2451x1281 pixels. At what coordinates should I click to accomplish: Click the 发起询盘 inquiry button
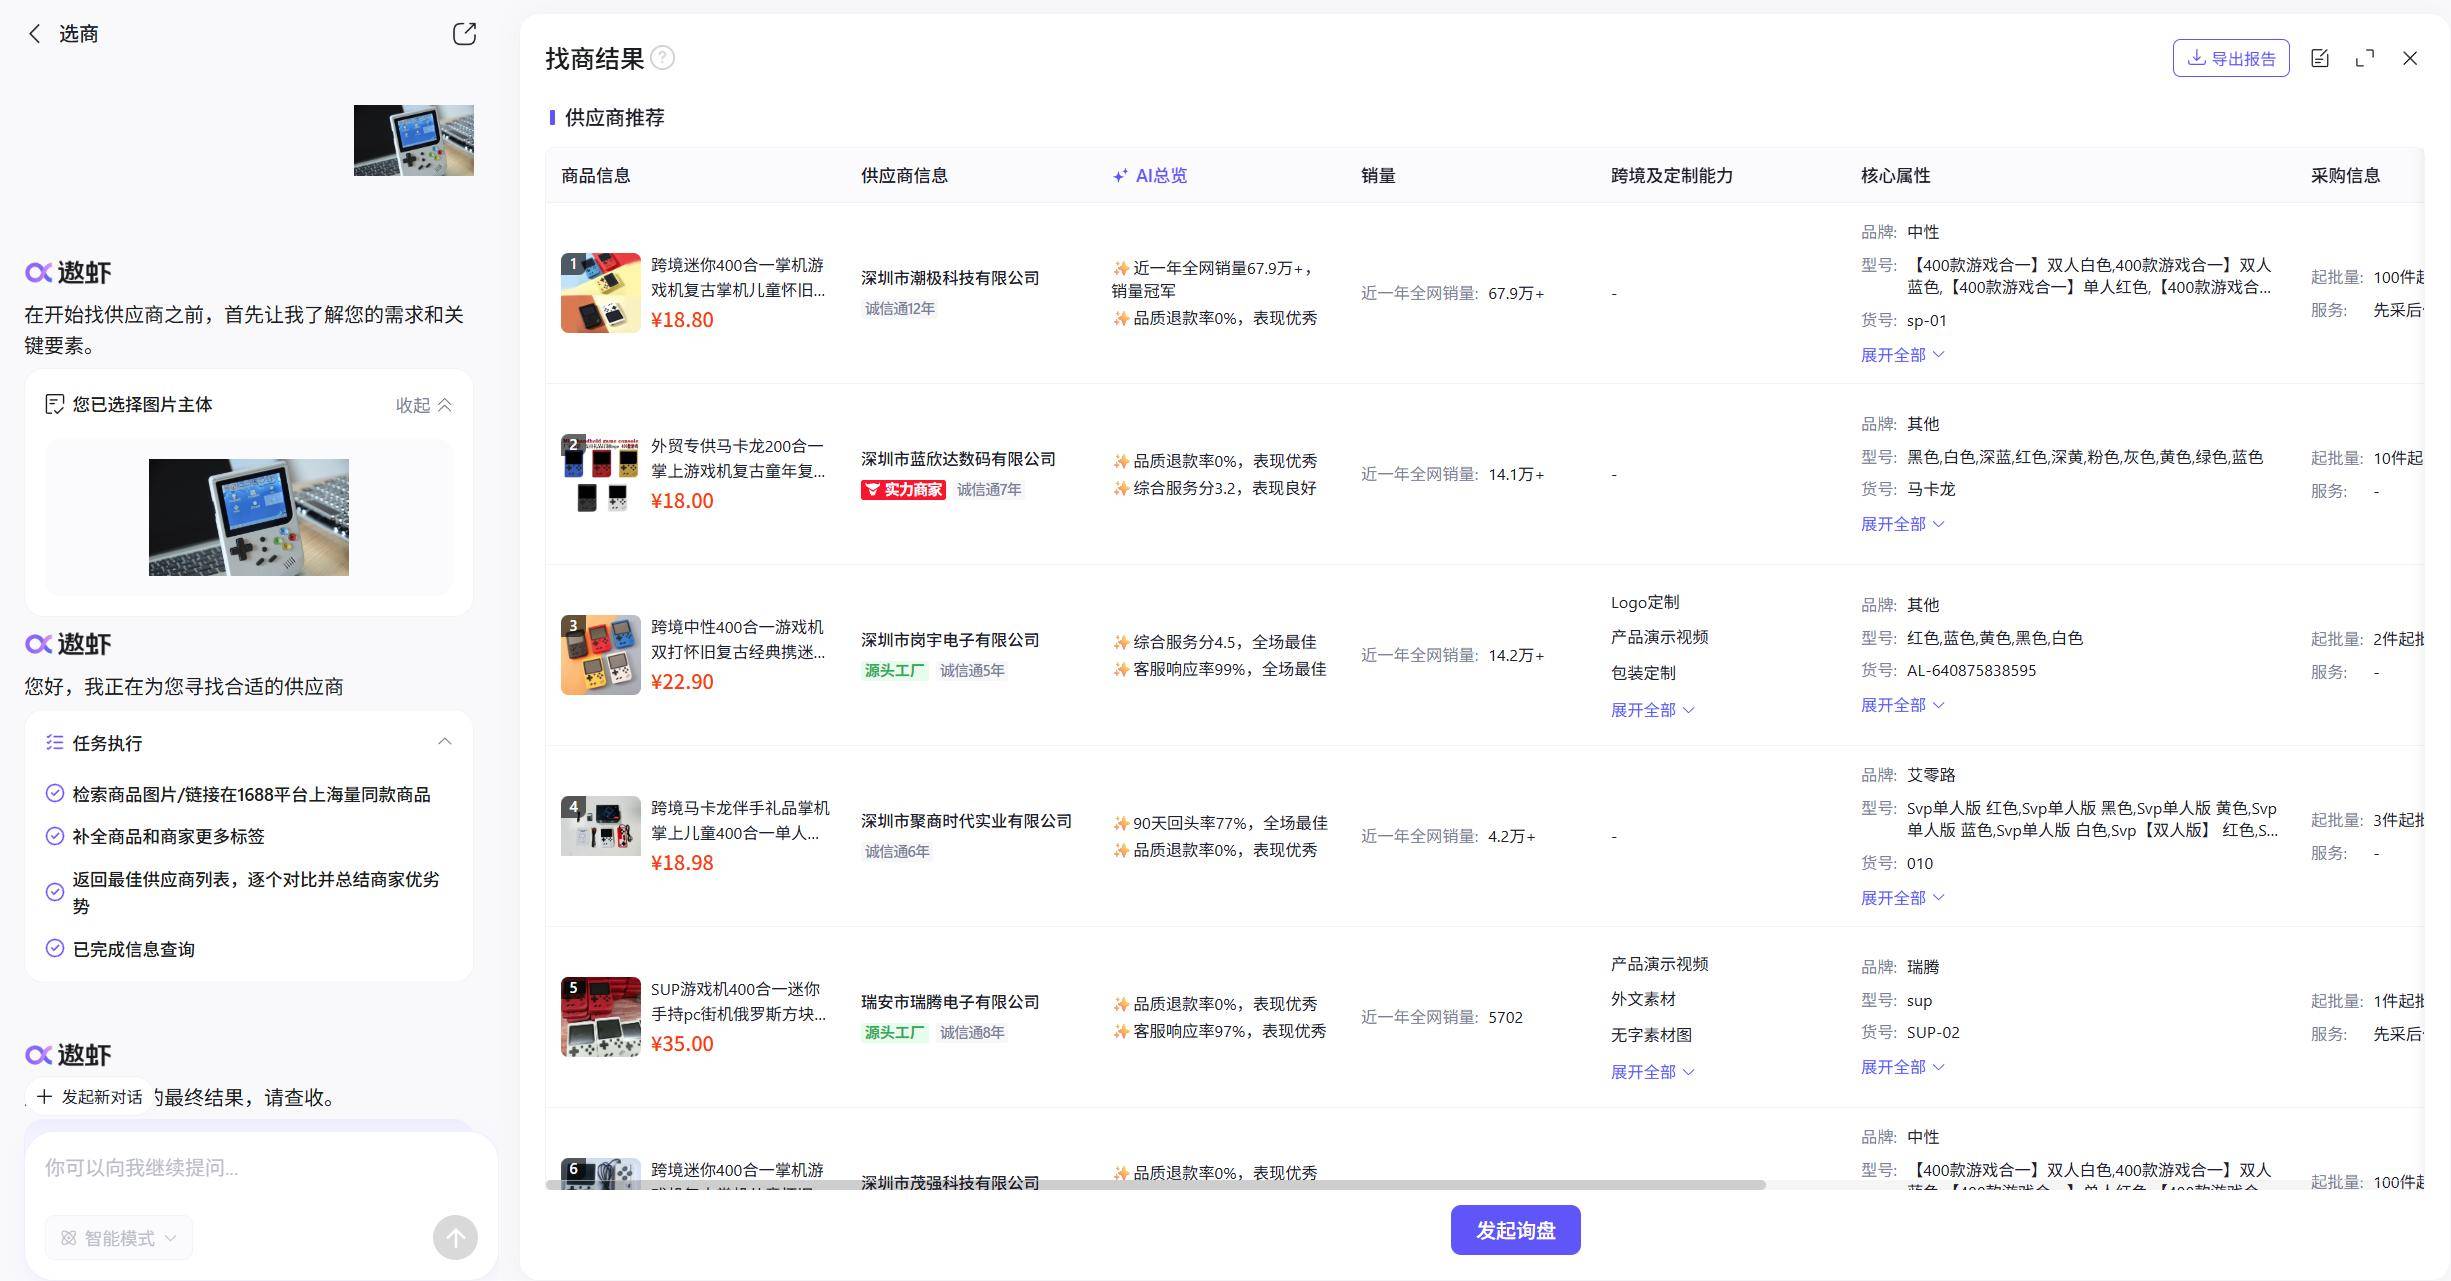point(1515,1230)
